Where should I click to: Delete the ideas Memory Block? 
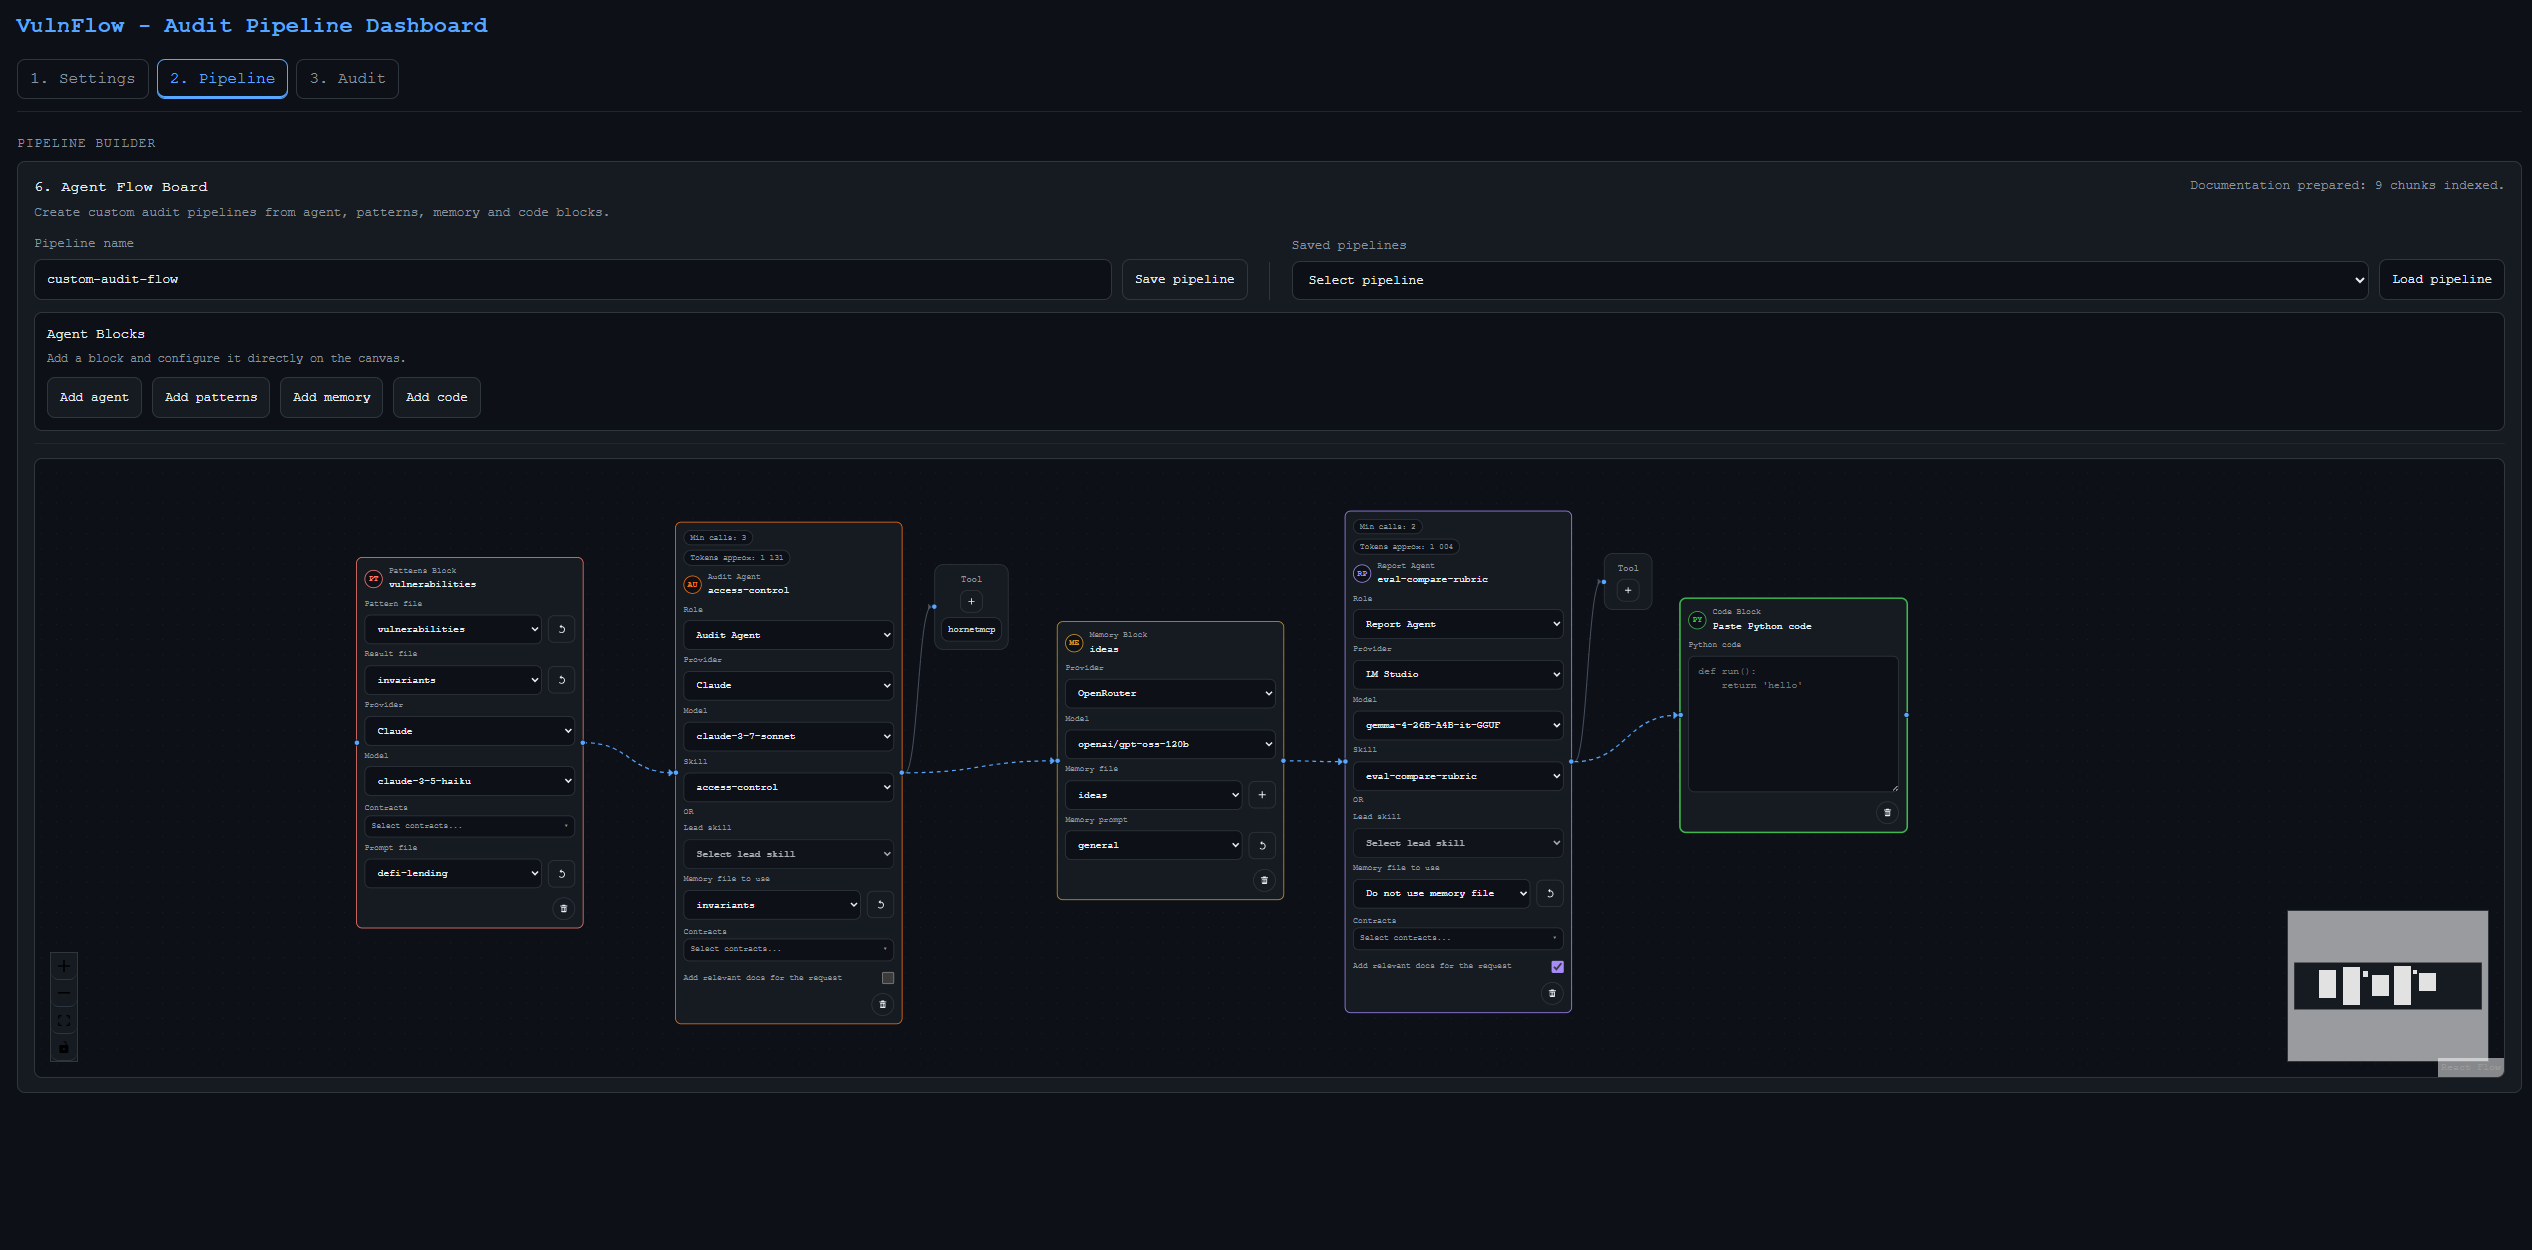[x=1264, y=880]
